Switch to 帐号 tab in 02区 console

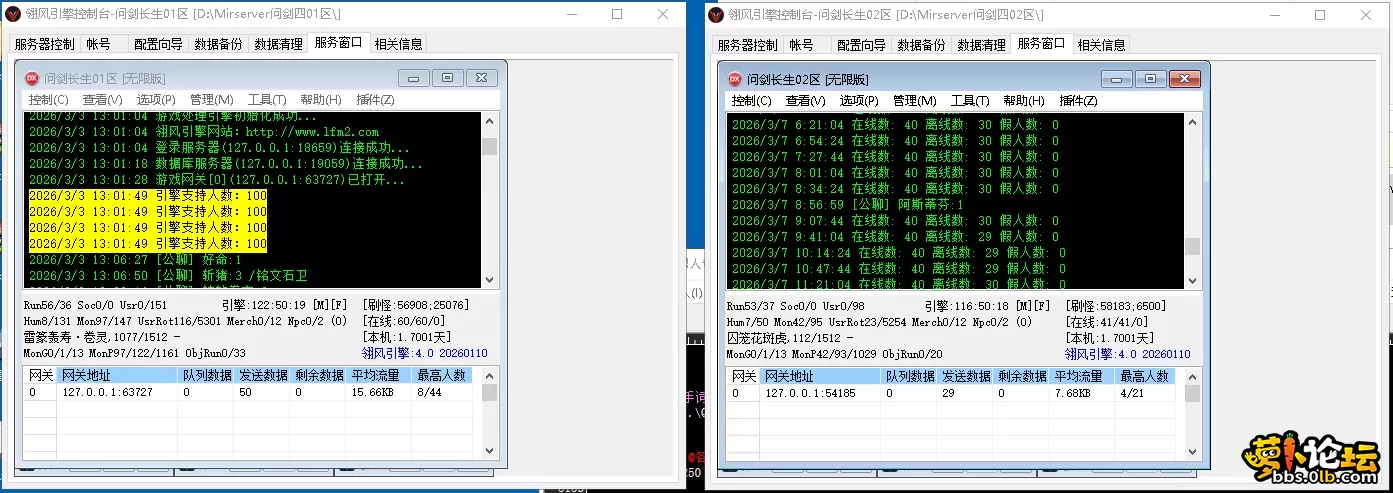point(801,45)
